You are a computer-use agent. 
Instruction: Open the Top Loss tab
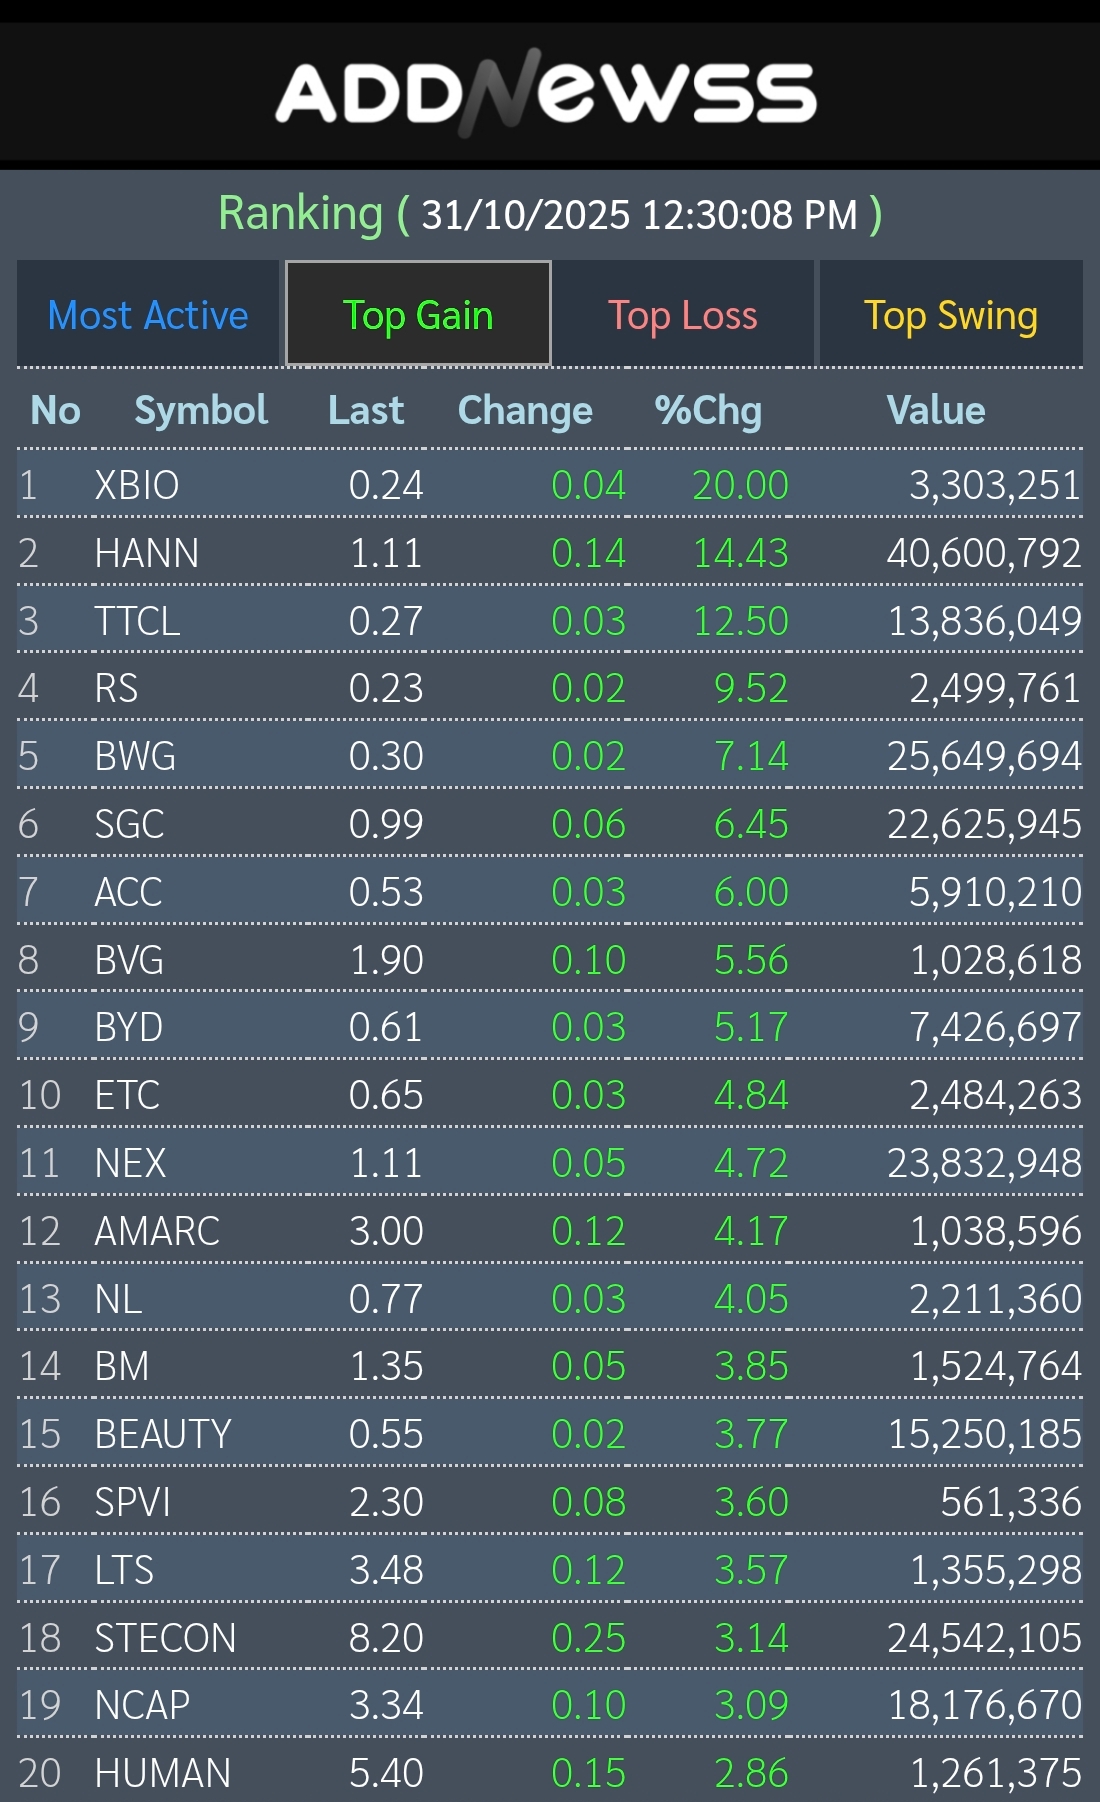(x=683, y=315)
